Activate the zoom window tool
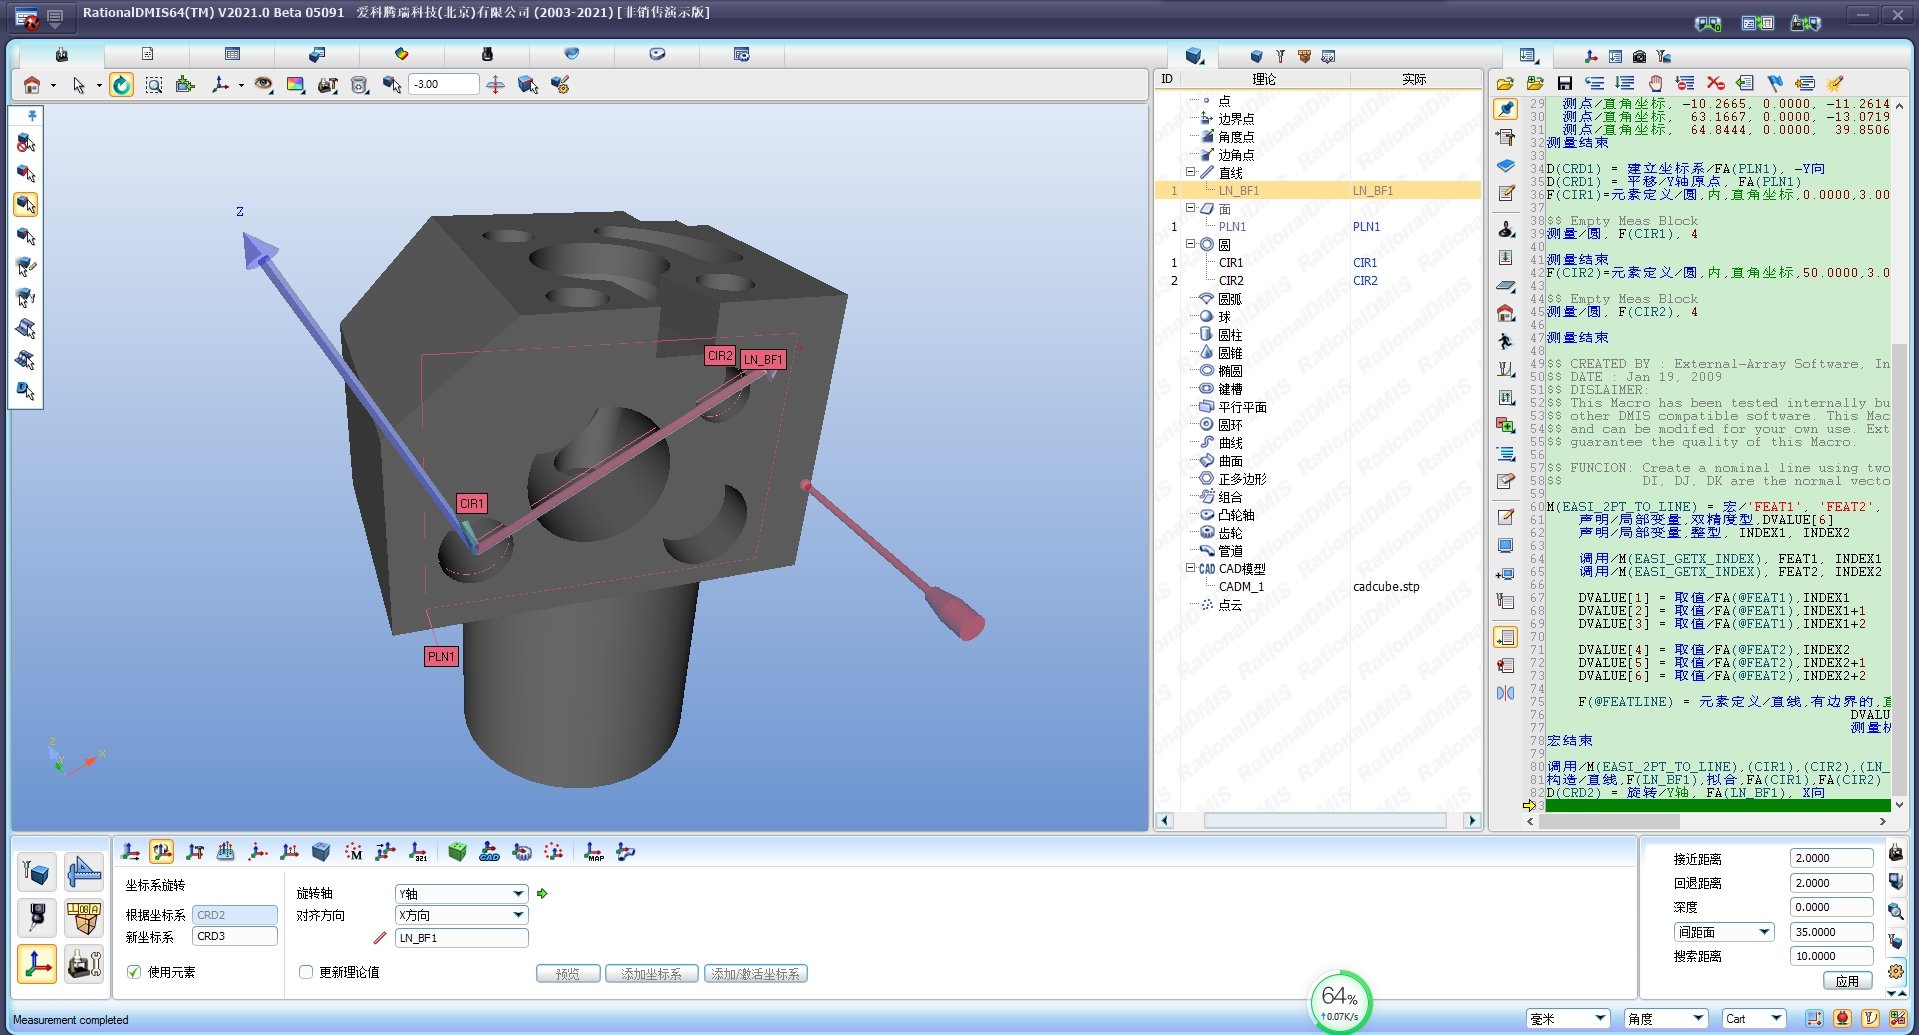 pos(154,85)
